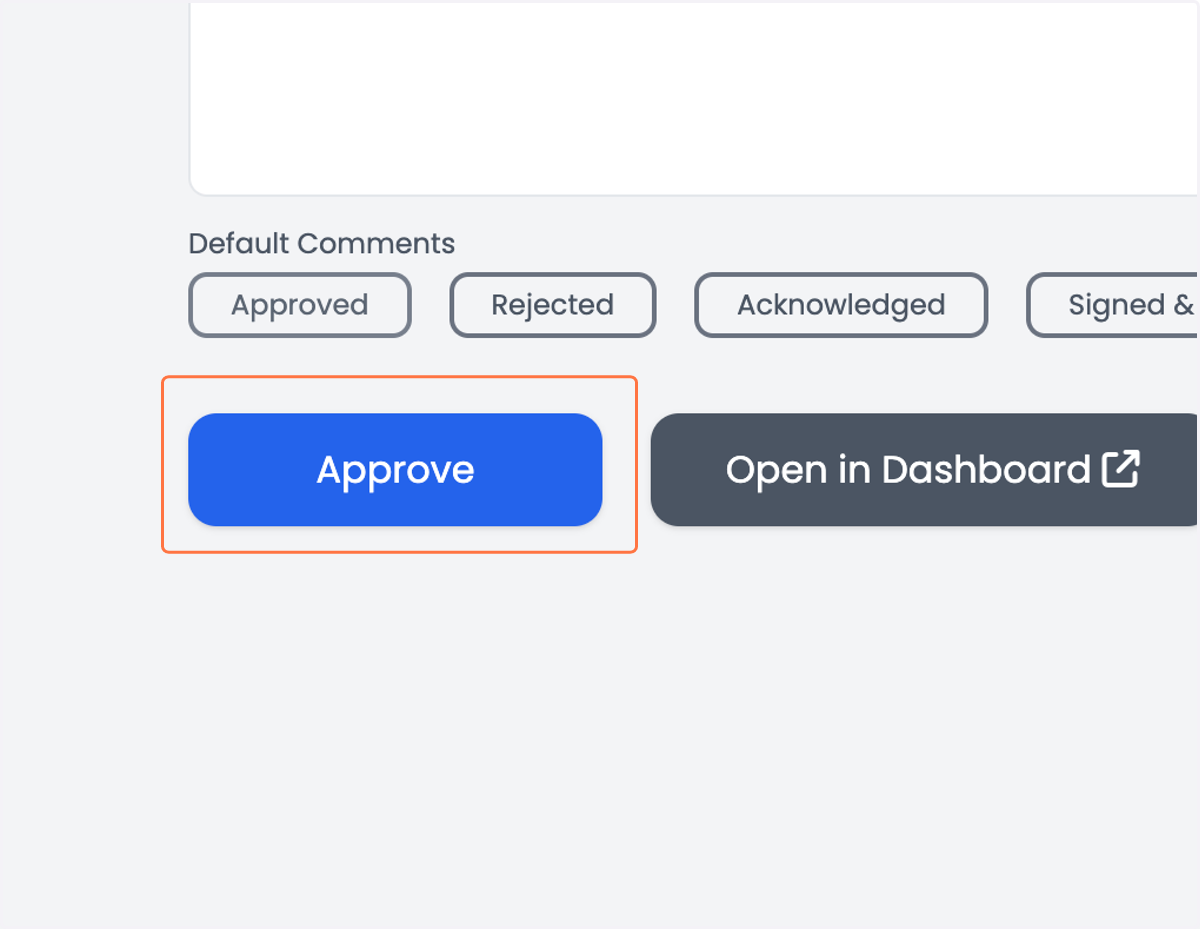
Task: Open in Dashboard button
Action: [925, 469]
